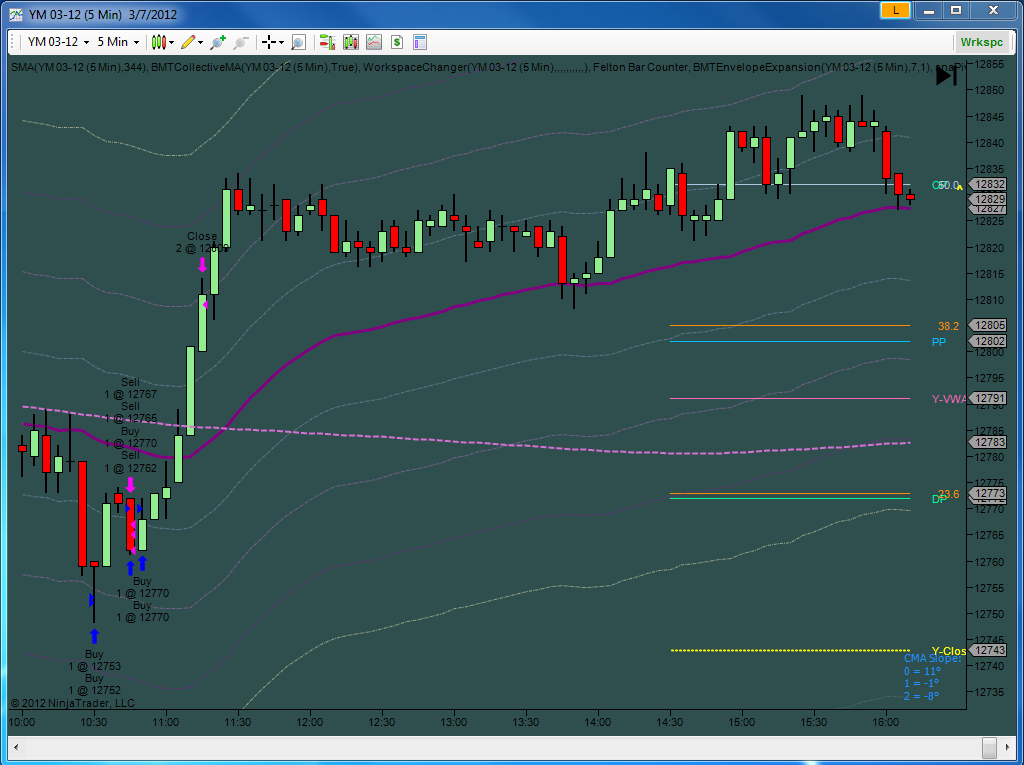Click the orange 38.2 Fibonacci label
The image size is (1024, 765).
click(x=948, y=327)
